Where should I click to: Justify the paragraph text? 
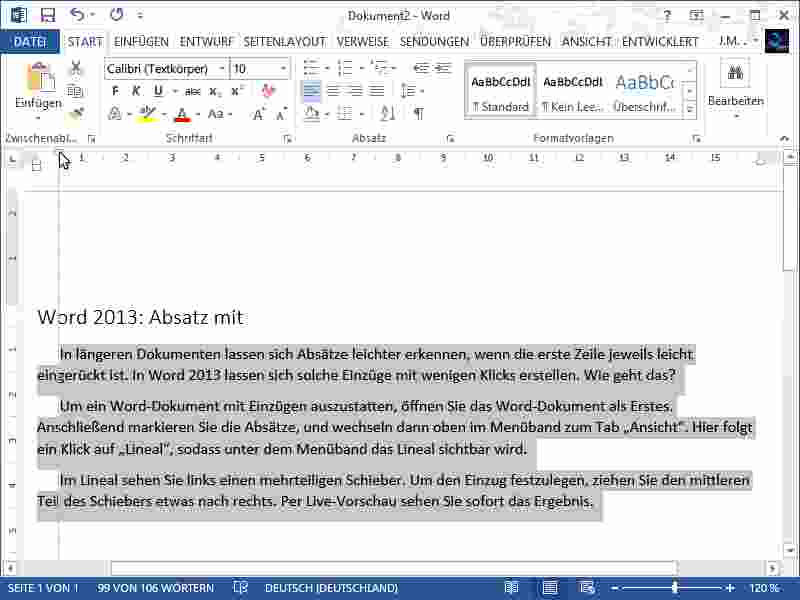[x=376, y=91]
